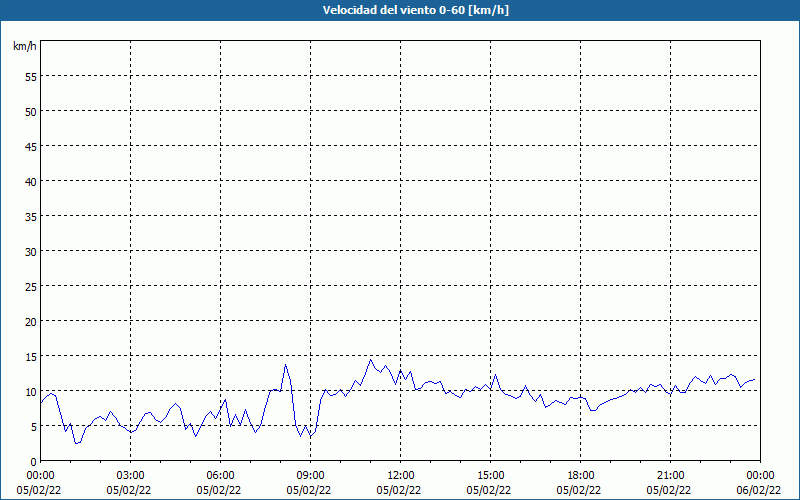Click the y-axis label "50"
The width and height of the screenshot is (800, 500).
coord(31,112)
